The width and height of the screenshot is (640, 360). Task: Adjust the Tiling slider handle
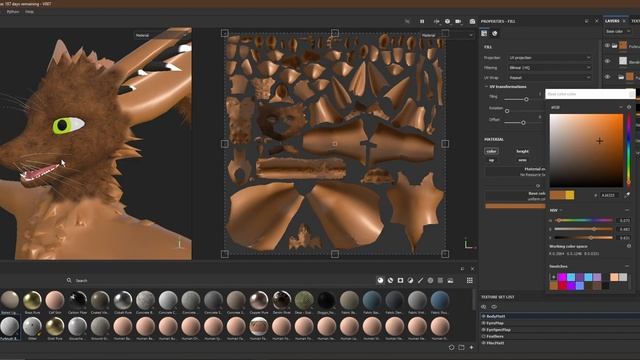pos(527,99)
